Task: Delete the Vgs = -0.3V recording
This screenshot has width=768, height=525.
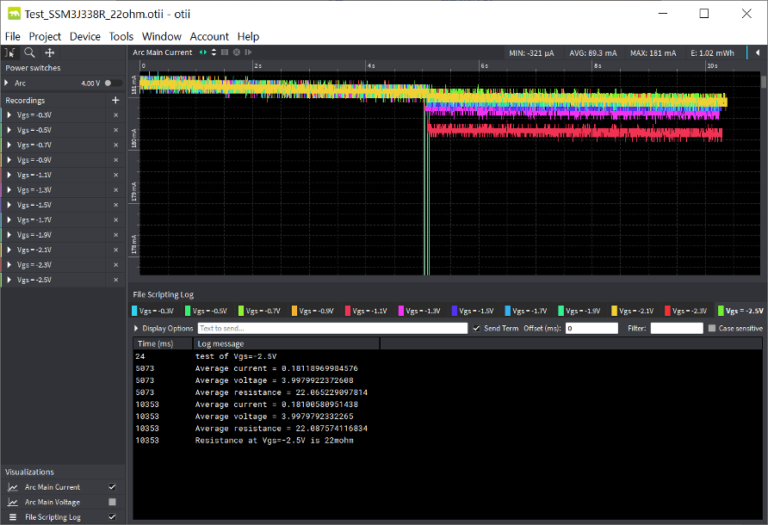Action: 115,115
